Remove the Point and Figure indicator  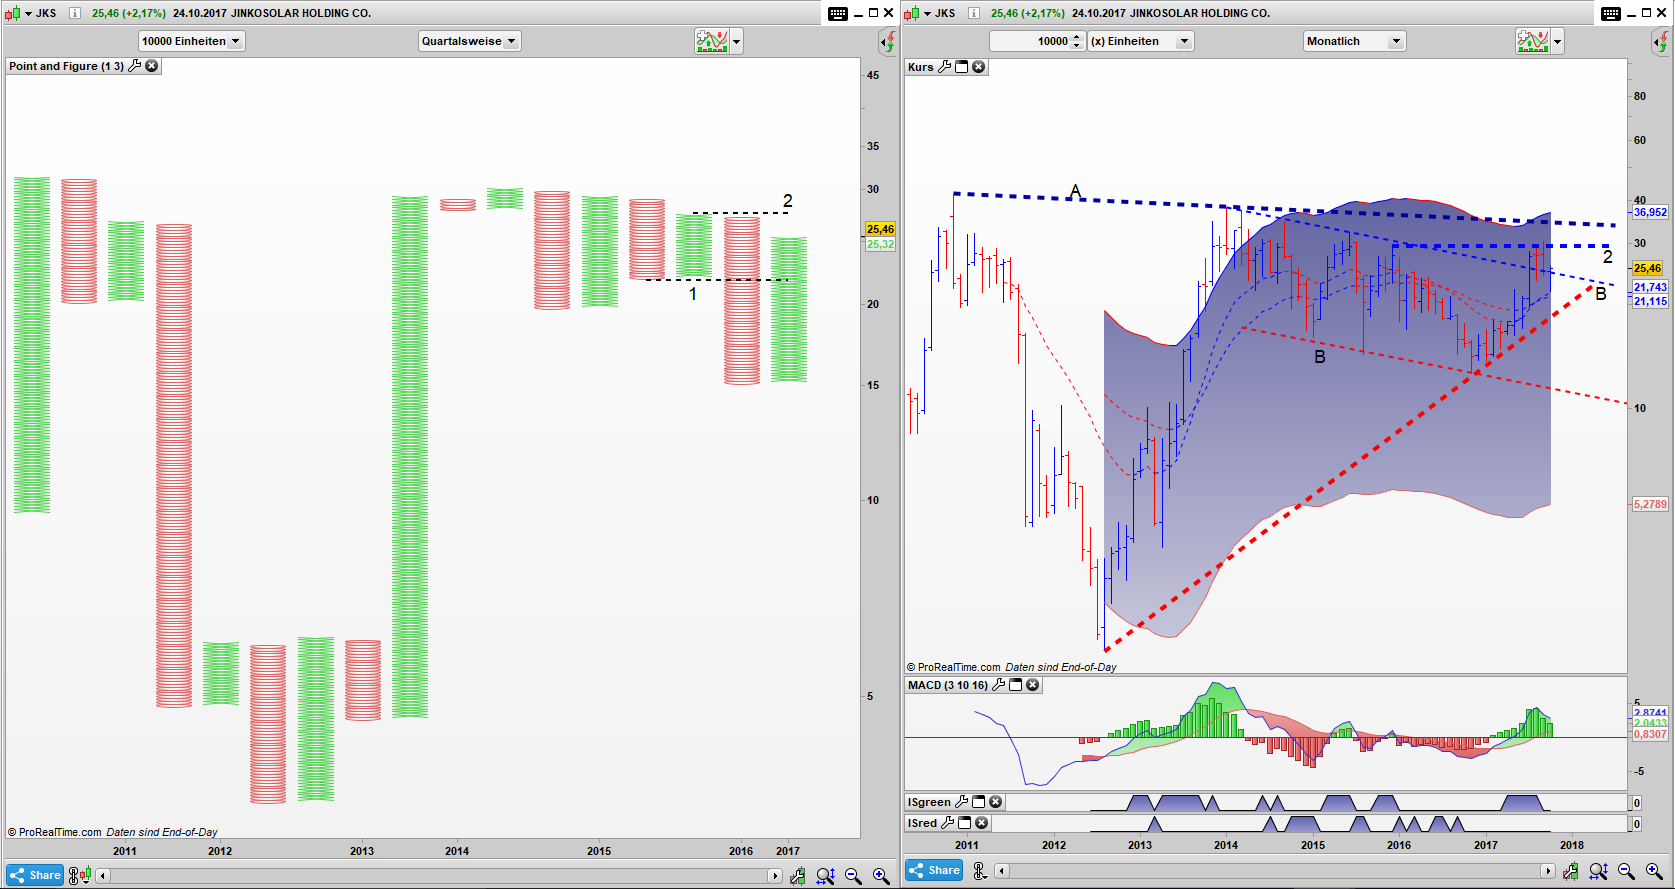152,66
